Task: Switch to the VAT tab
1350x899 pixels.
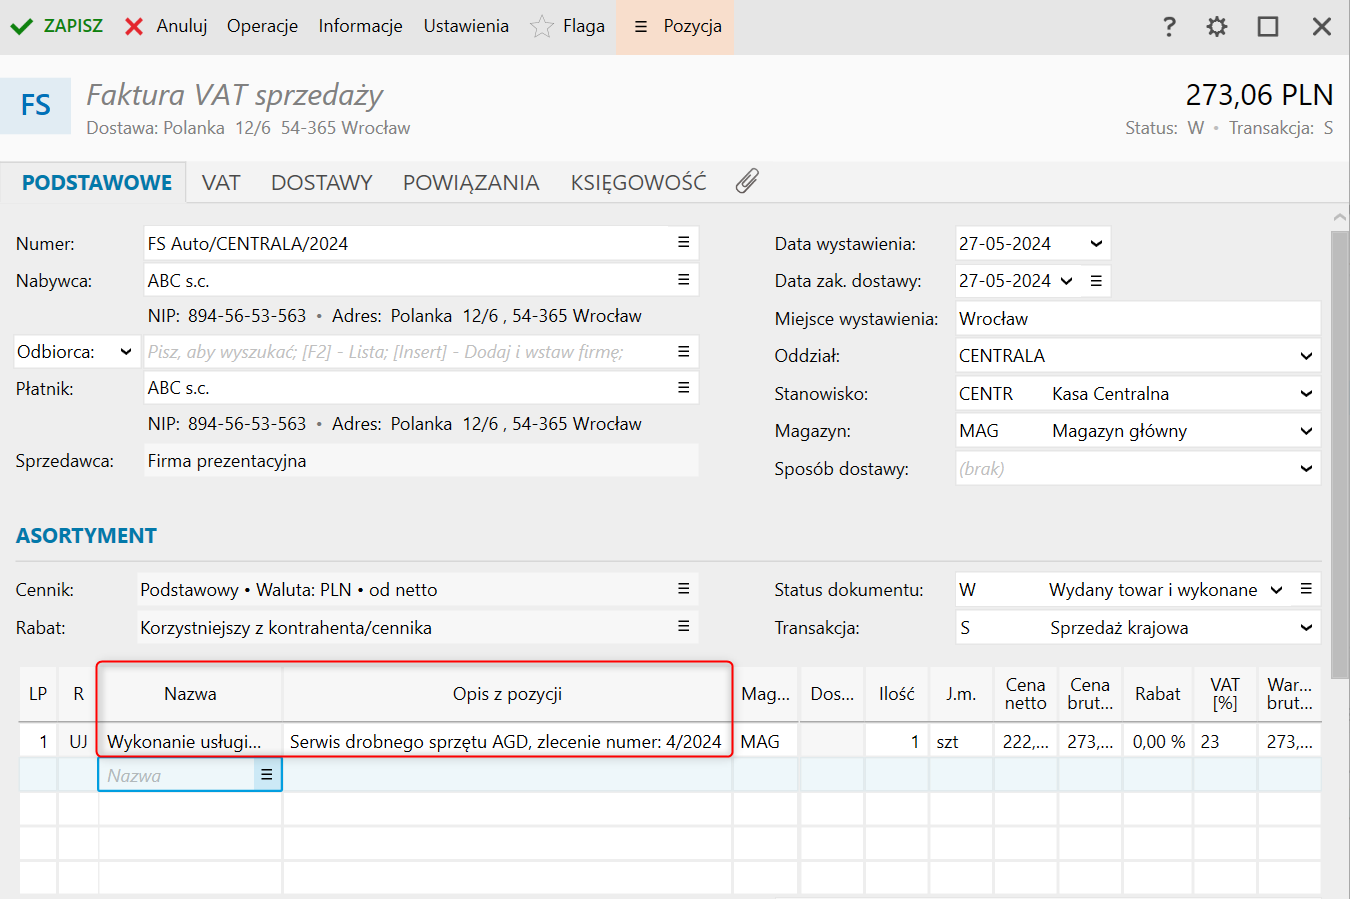Action: [221, 183]
